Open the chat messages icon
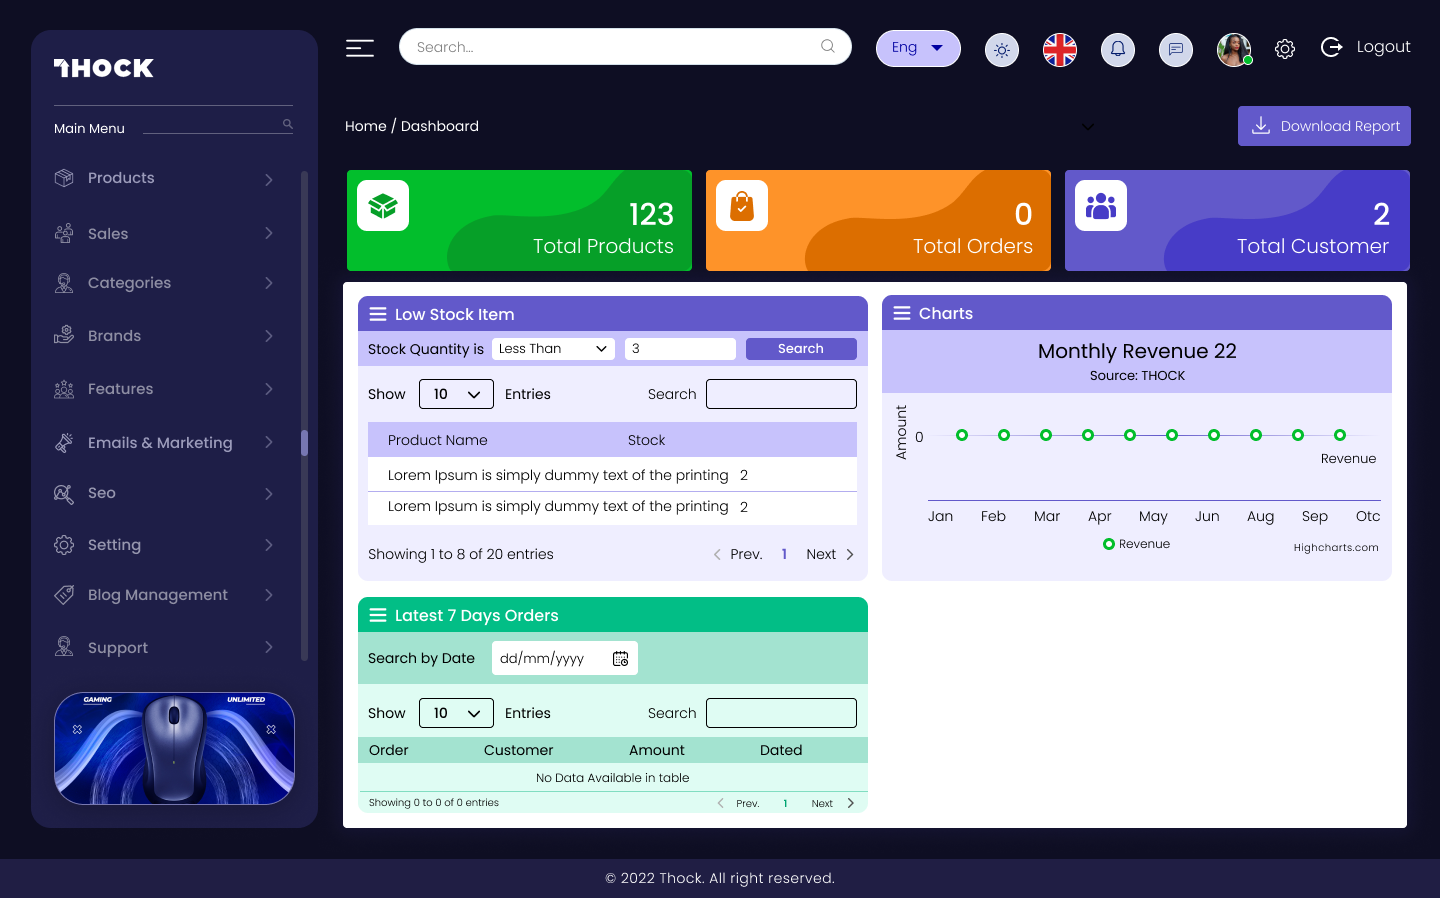The height and width of the screenshot is (898, 1440). click(x=1176, y=50)
